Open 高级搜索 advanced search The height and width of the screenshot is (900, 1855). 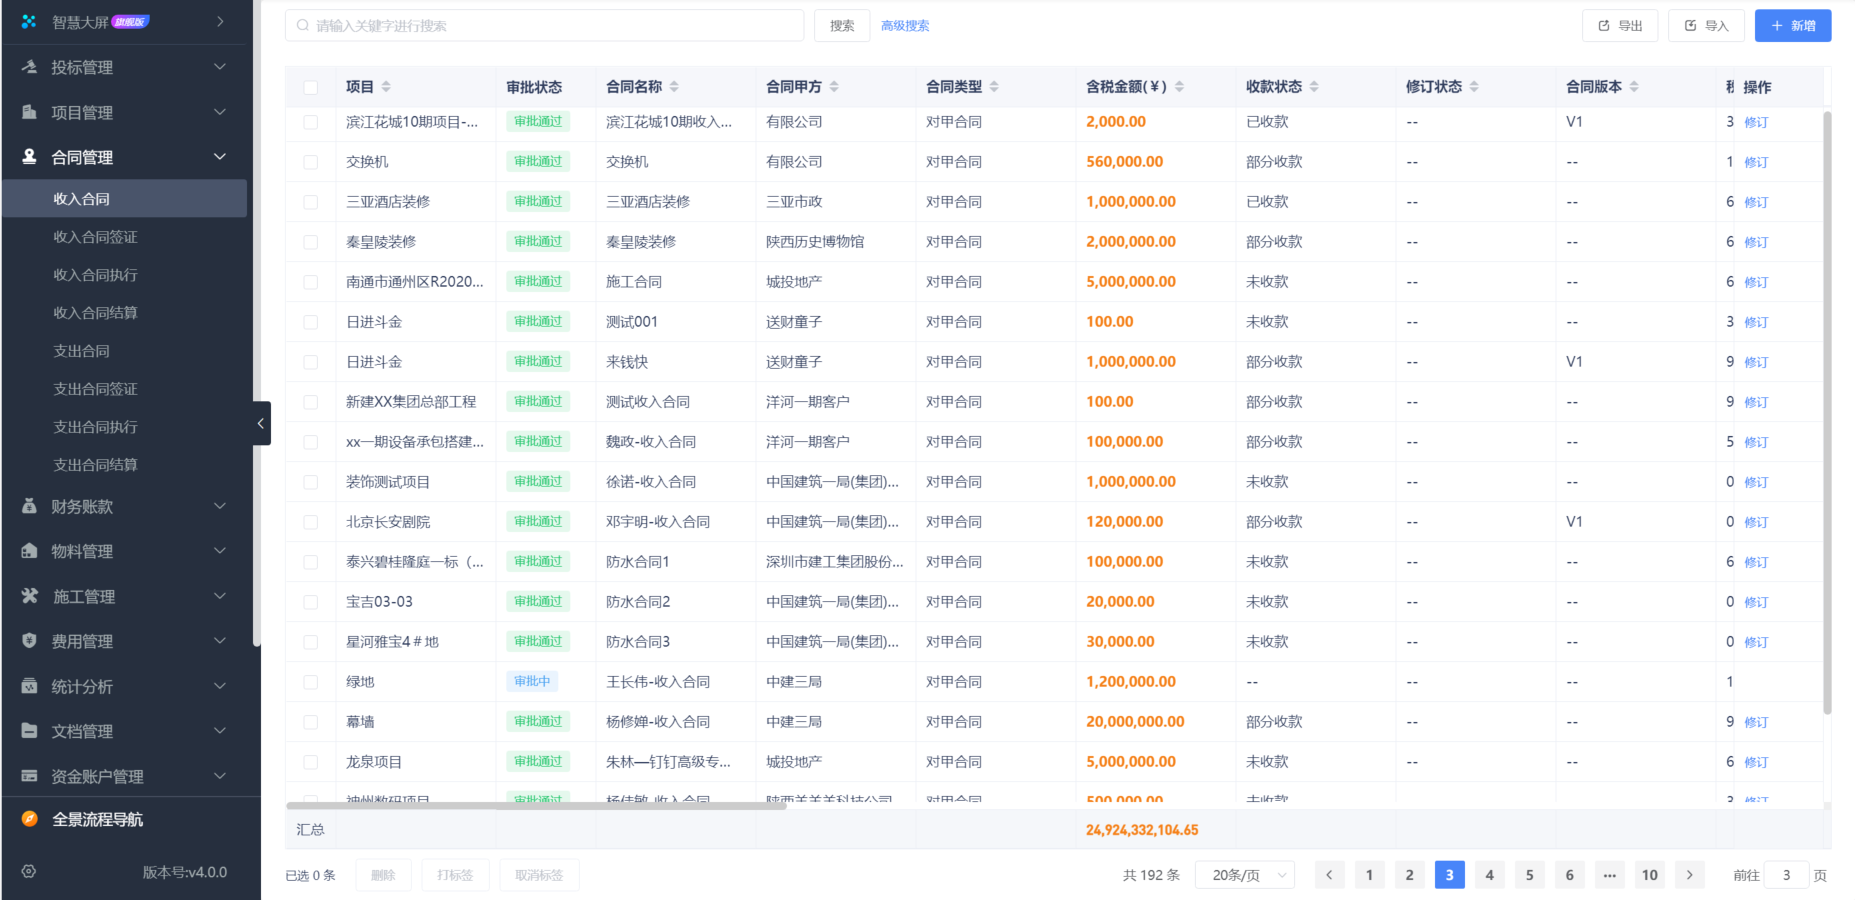[904, 25]
